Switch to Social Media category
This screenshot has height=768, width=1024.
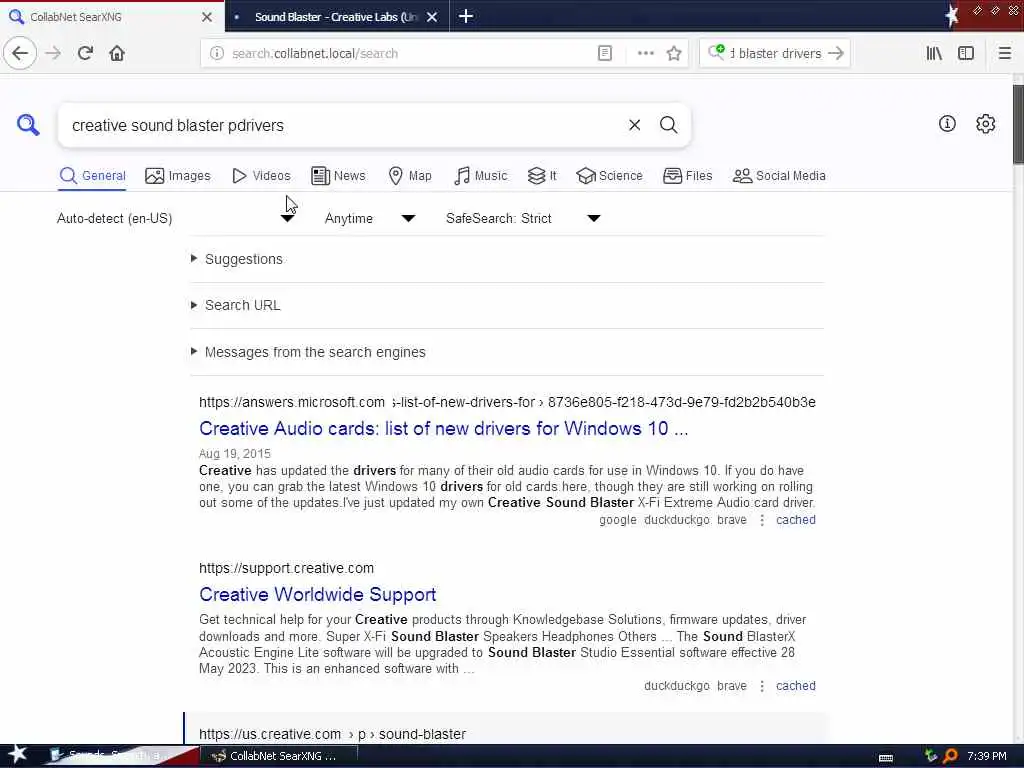[x=779, y=176]
